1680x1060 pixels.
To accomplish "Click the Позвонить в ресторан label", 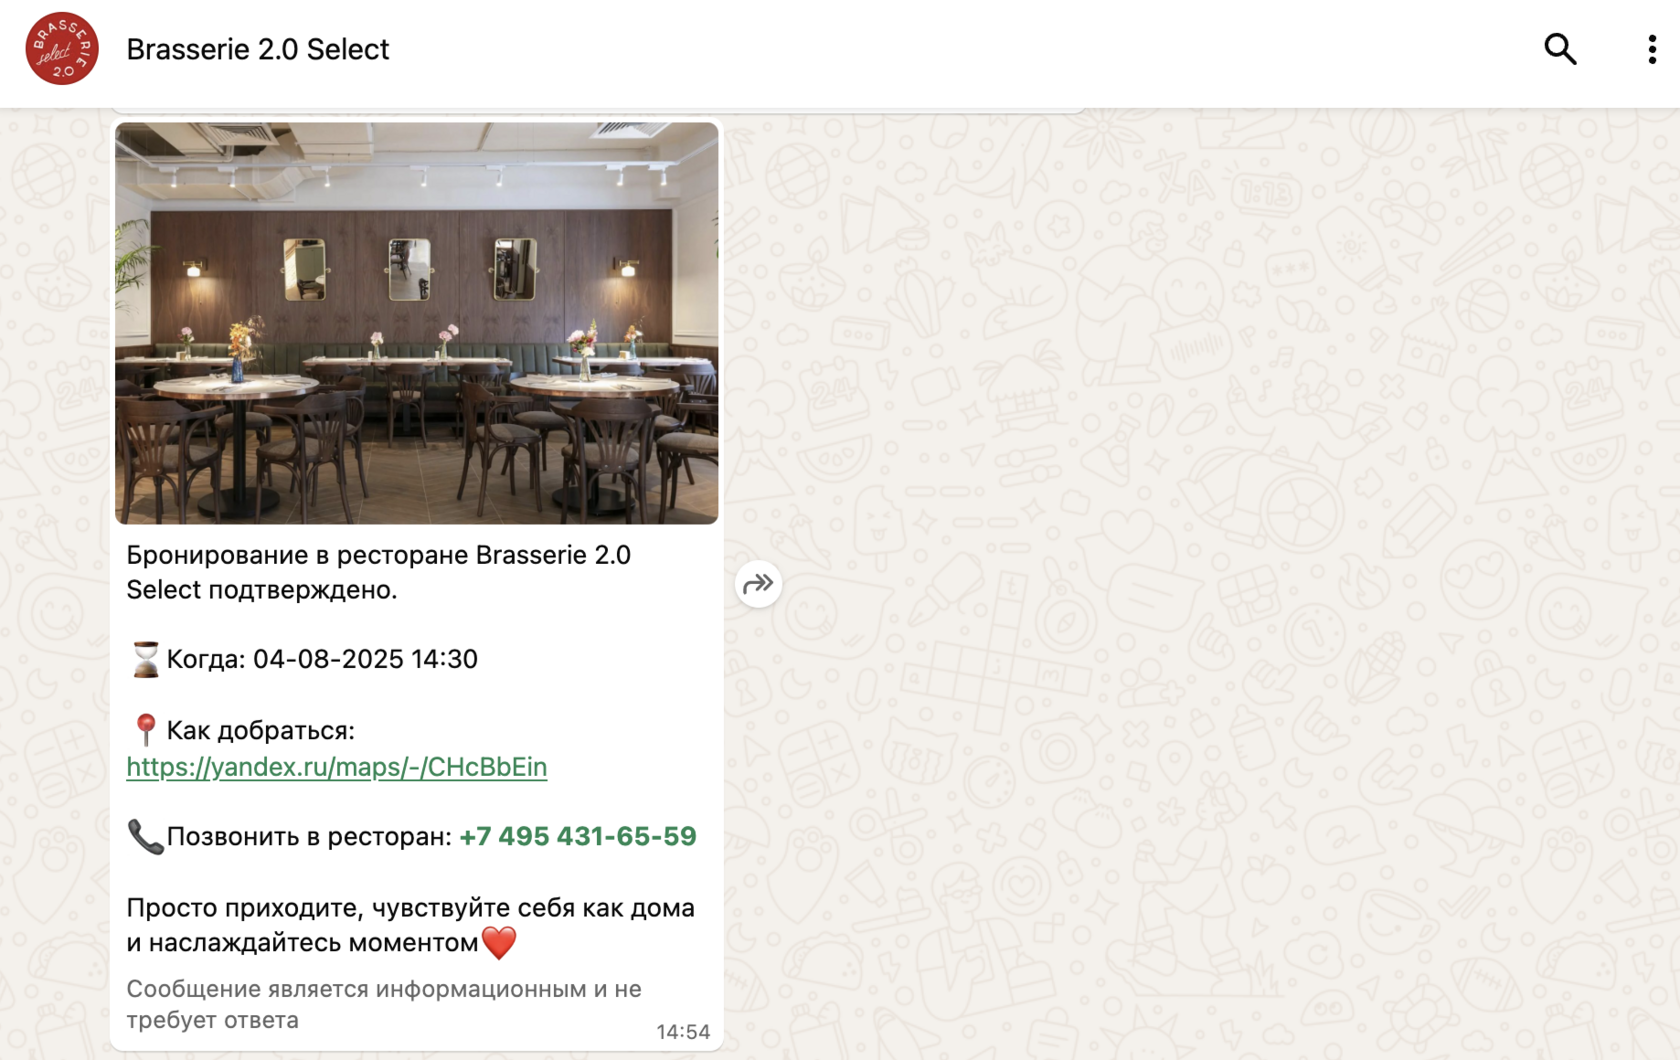I will [x=309, y=836].
